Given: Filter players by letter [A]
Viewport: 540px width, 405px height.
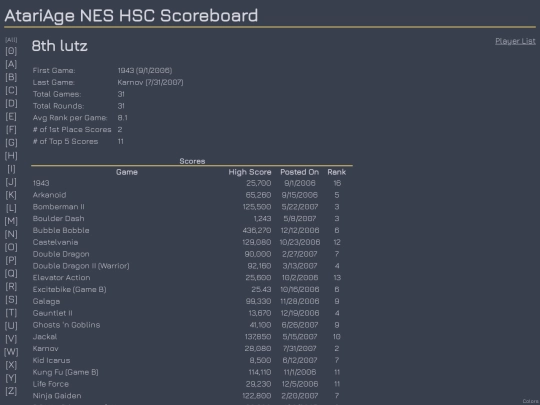Looking at the screenshot, I should [11, 64].
